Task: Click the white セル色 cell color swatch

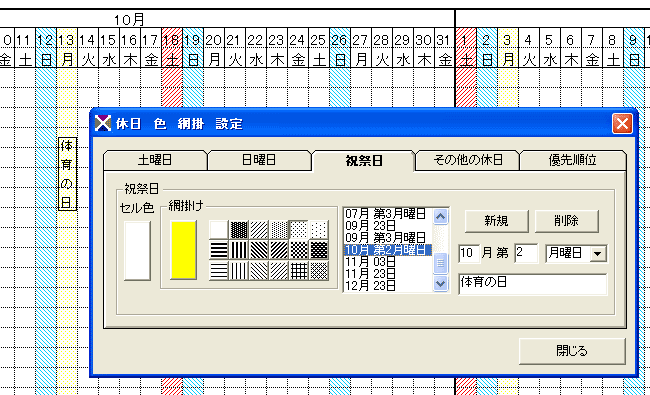Action: 137,251
